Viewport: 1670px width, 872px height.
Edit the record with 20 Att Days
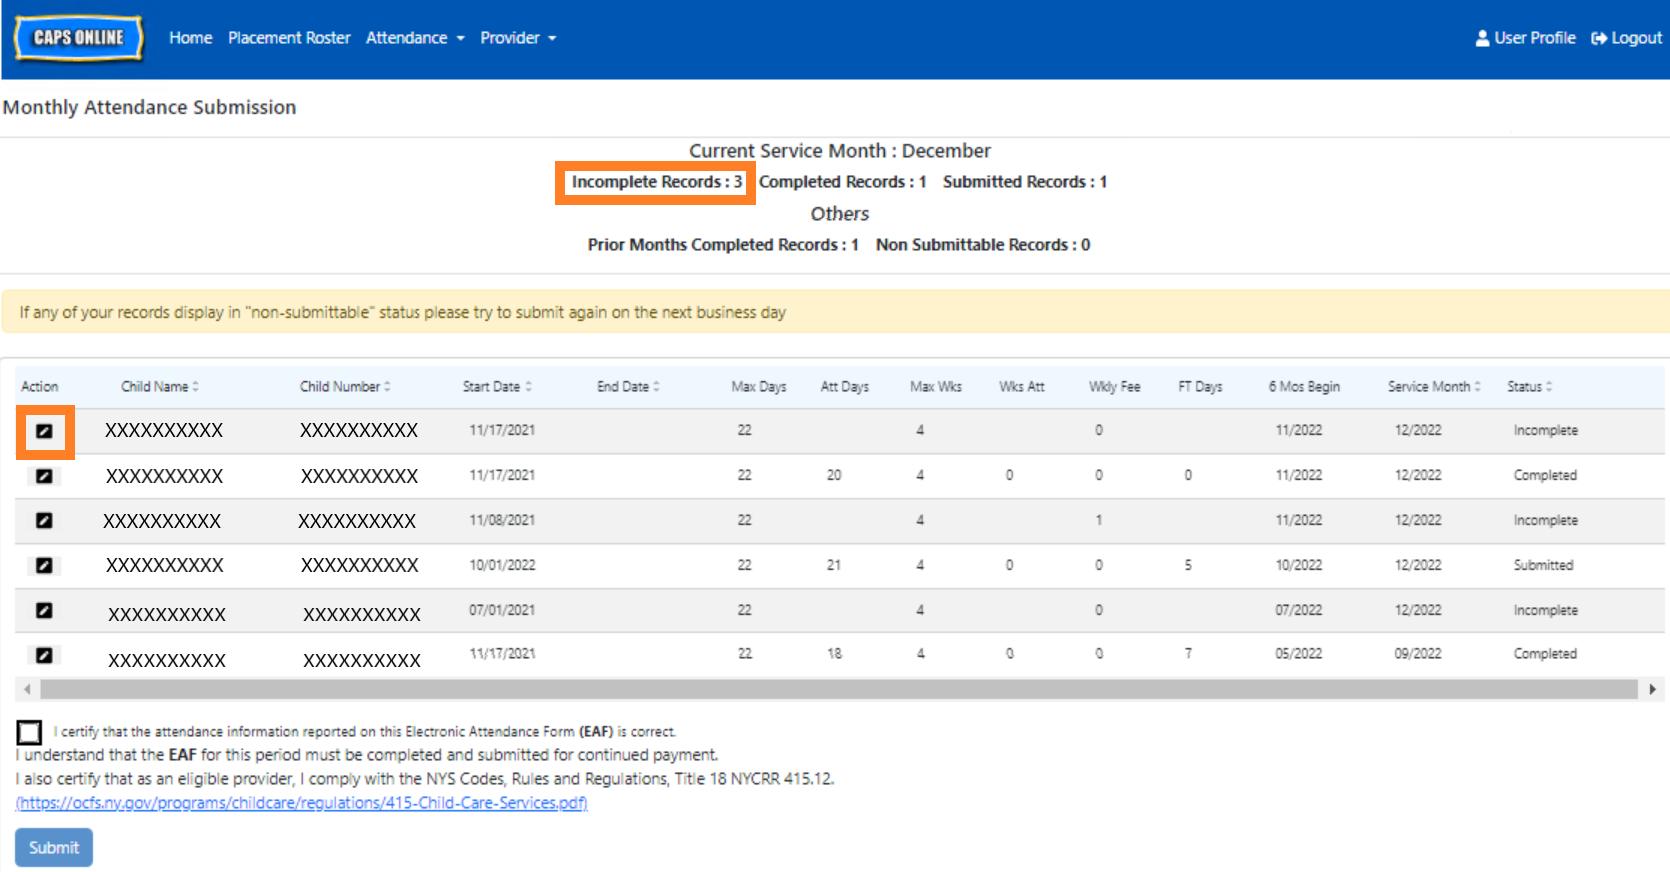click(44, 476)
